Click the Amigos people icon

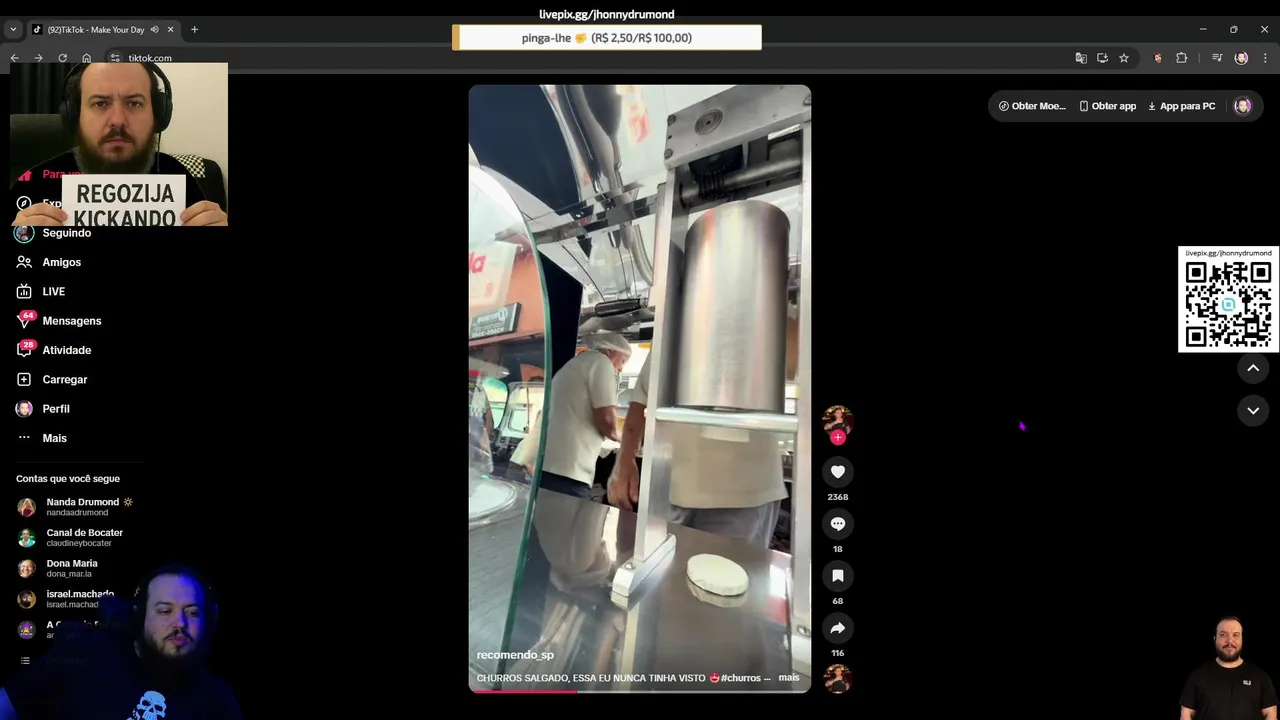click(x=24, y=262)
